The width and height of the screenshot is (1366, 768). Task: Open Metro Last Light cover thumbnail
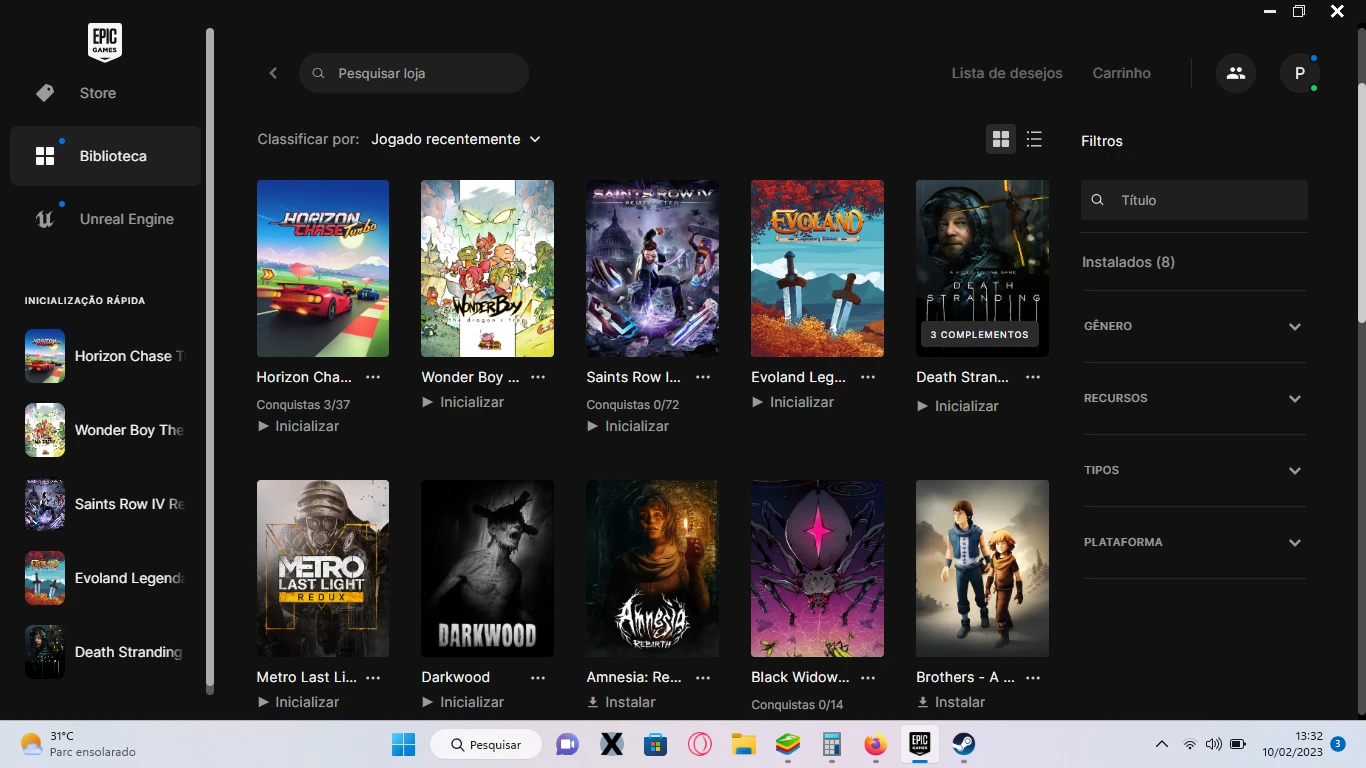(x=323, y=568)
